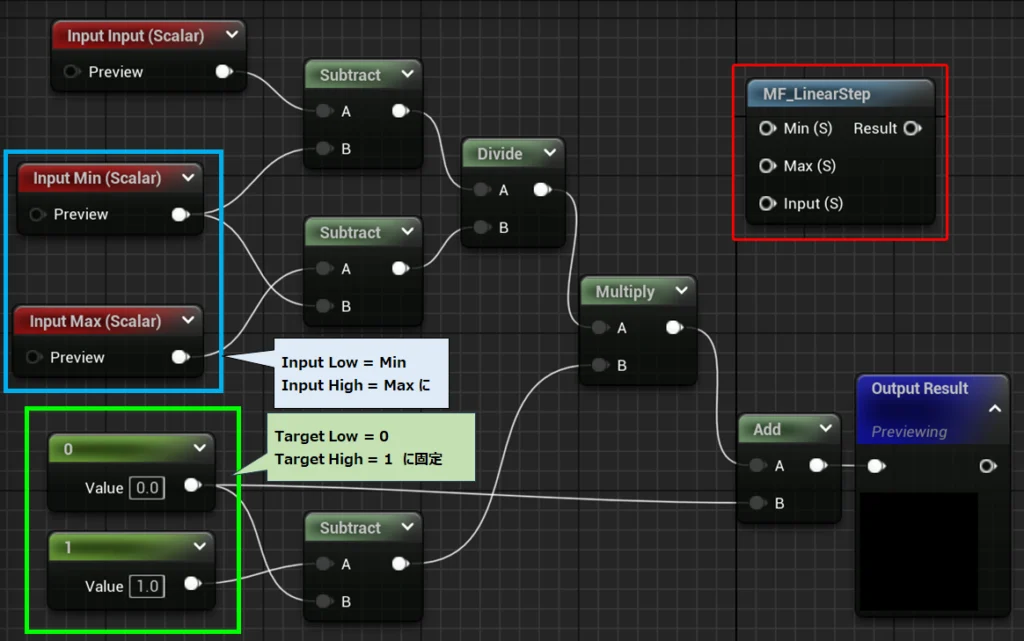Expand the Divide node chevron
Viewport: 1024px width, 641px height.
(x=549, y=153)
